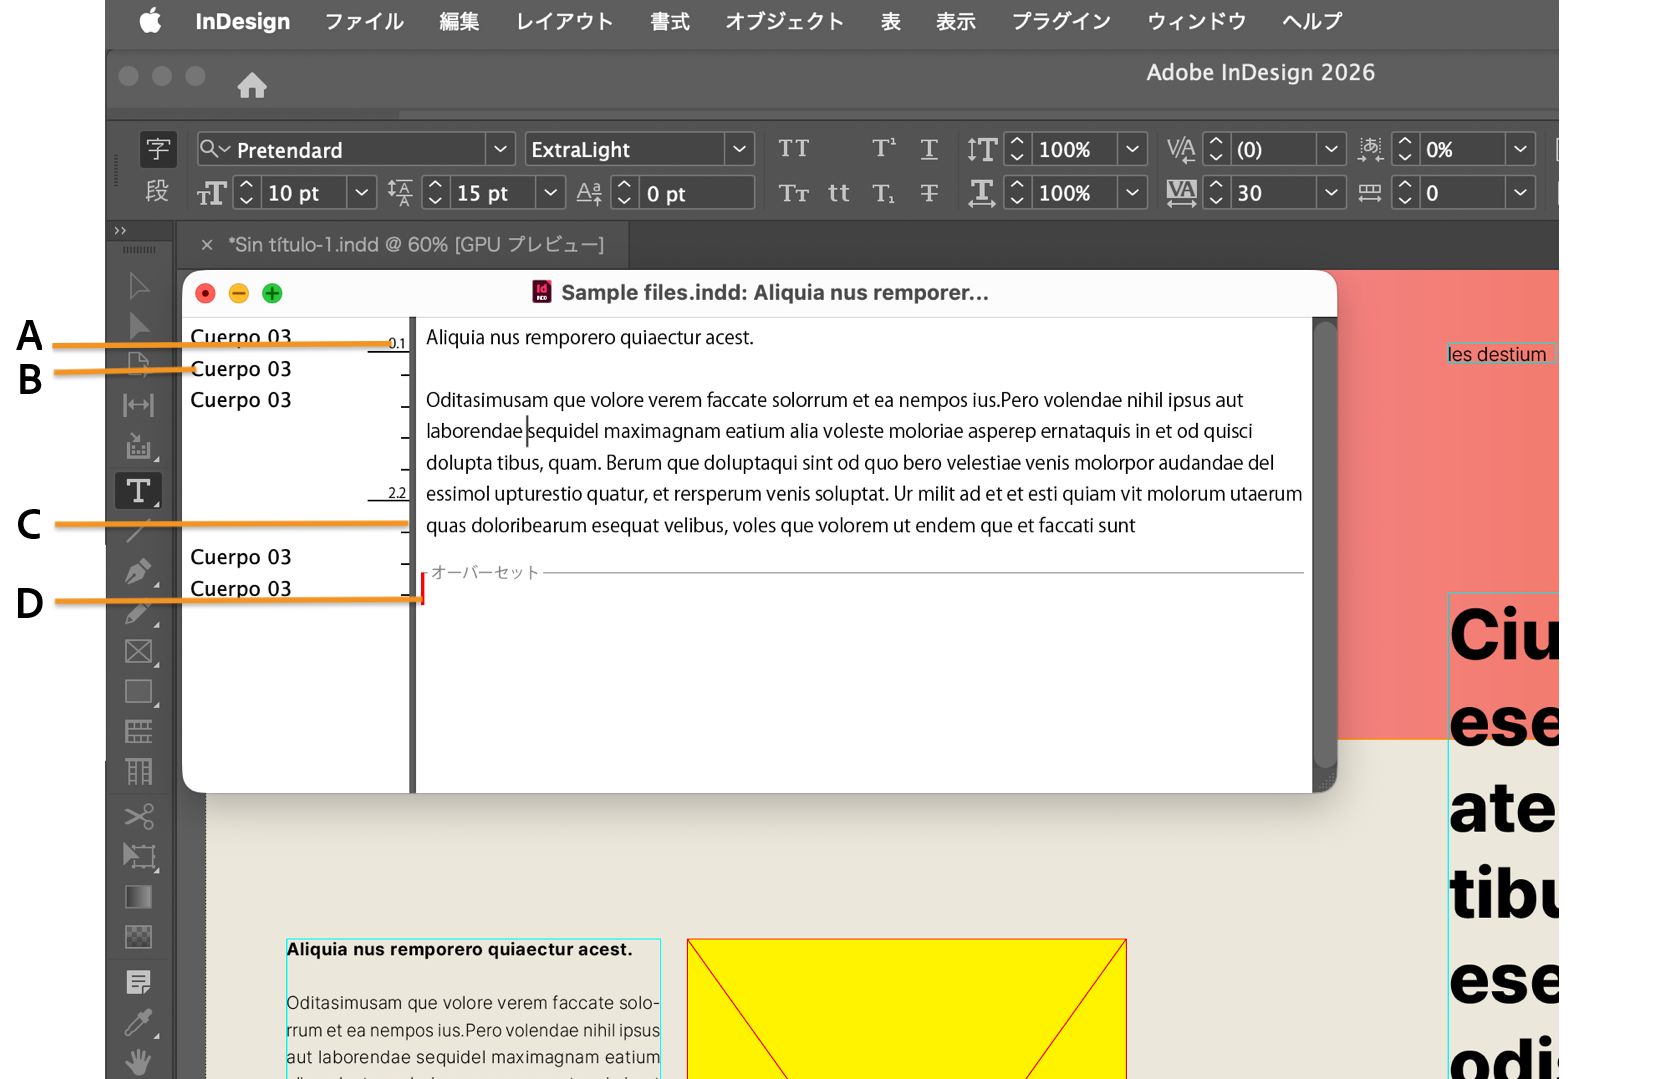The width and height of the screenshot is (1670, 1079).
Task: Click the leading stepper arrows
Action: pyautogui.click(x=435, y=192)
